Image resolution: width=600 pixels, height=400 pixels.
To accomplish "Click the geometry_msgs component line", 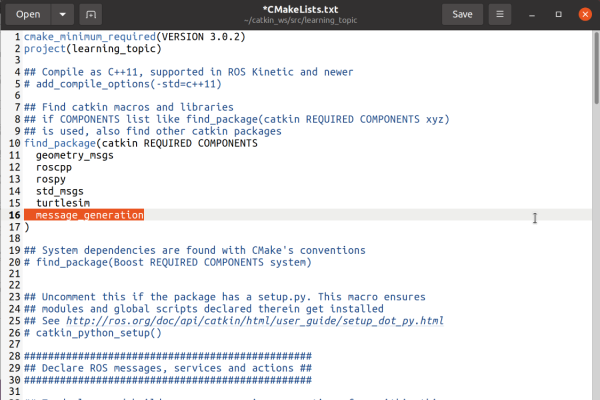I will [74, 155].
